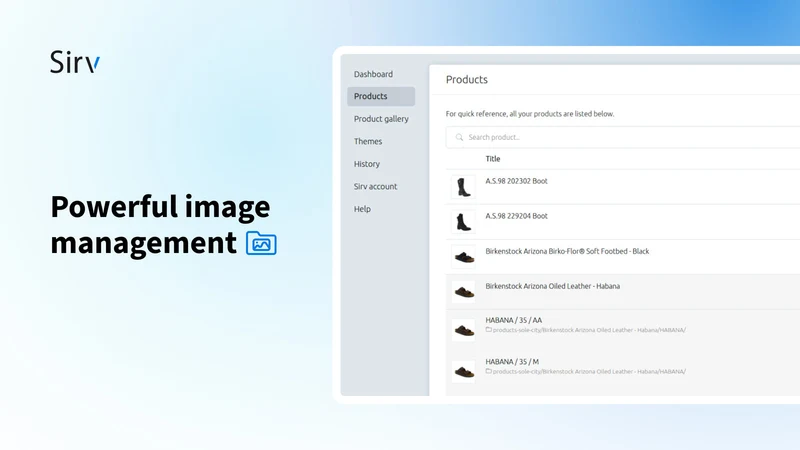Click thumbnail of Oiled Leather Habana sandal

[x=463, y=292]
